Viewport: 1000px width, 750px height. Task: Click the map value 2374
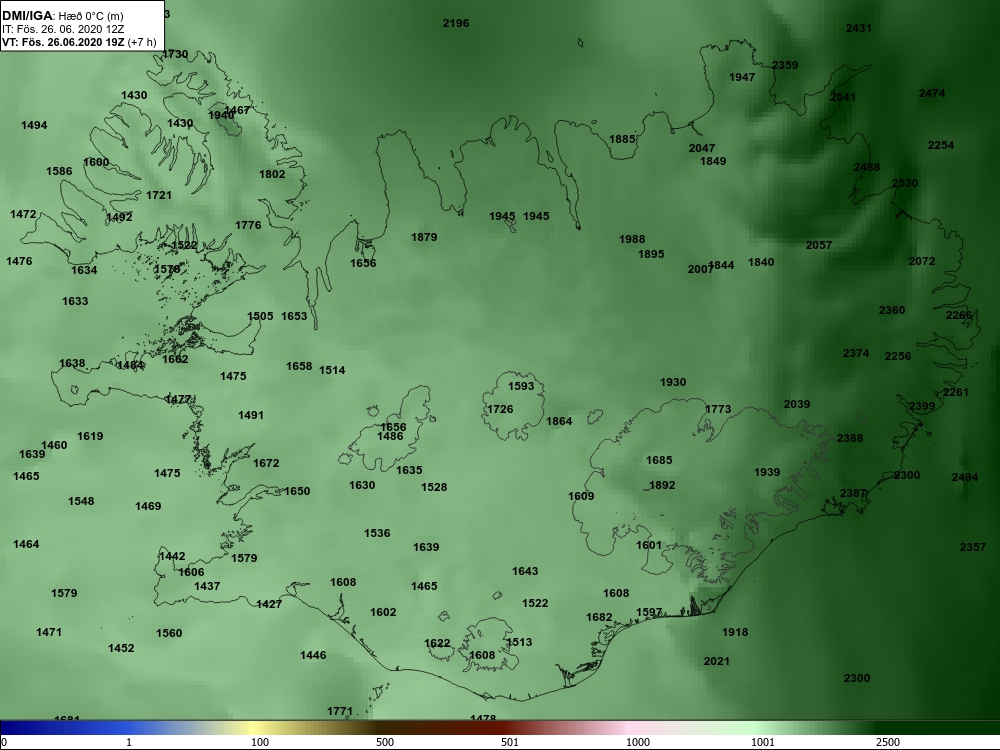click(x=856, y=353)
